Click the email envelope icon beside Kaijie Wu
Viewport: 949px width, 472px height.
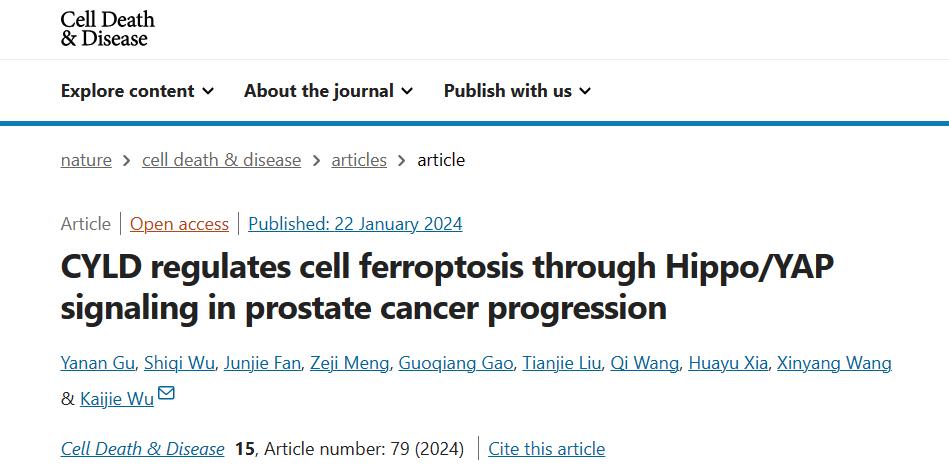[x=166, y=393]
